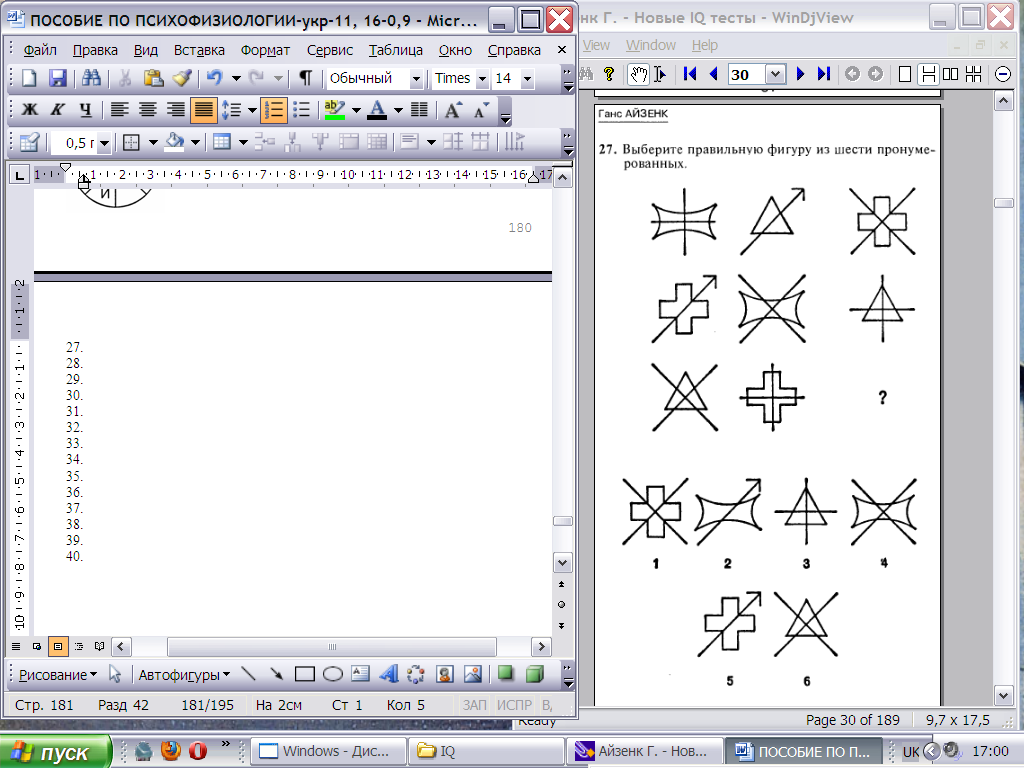Image resolution: width=1024 pixels, height=768 pixels.
Task: Click the Insert Table icon
Action: click(x=222, y=142)
